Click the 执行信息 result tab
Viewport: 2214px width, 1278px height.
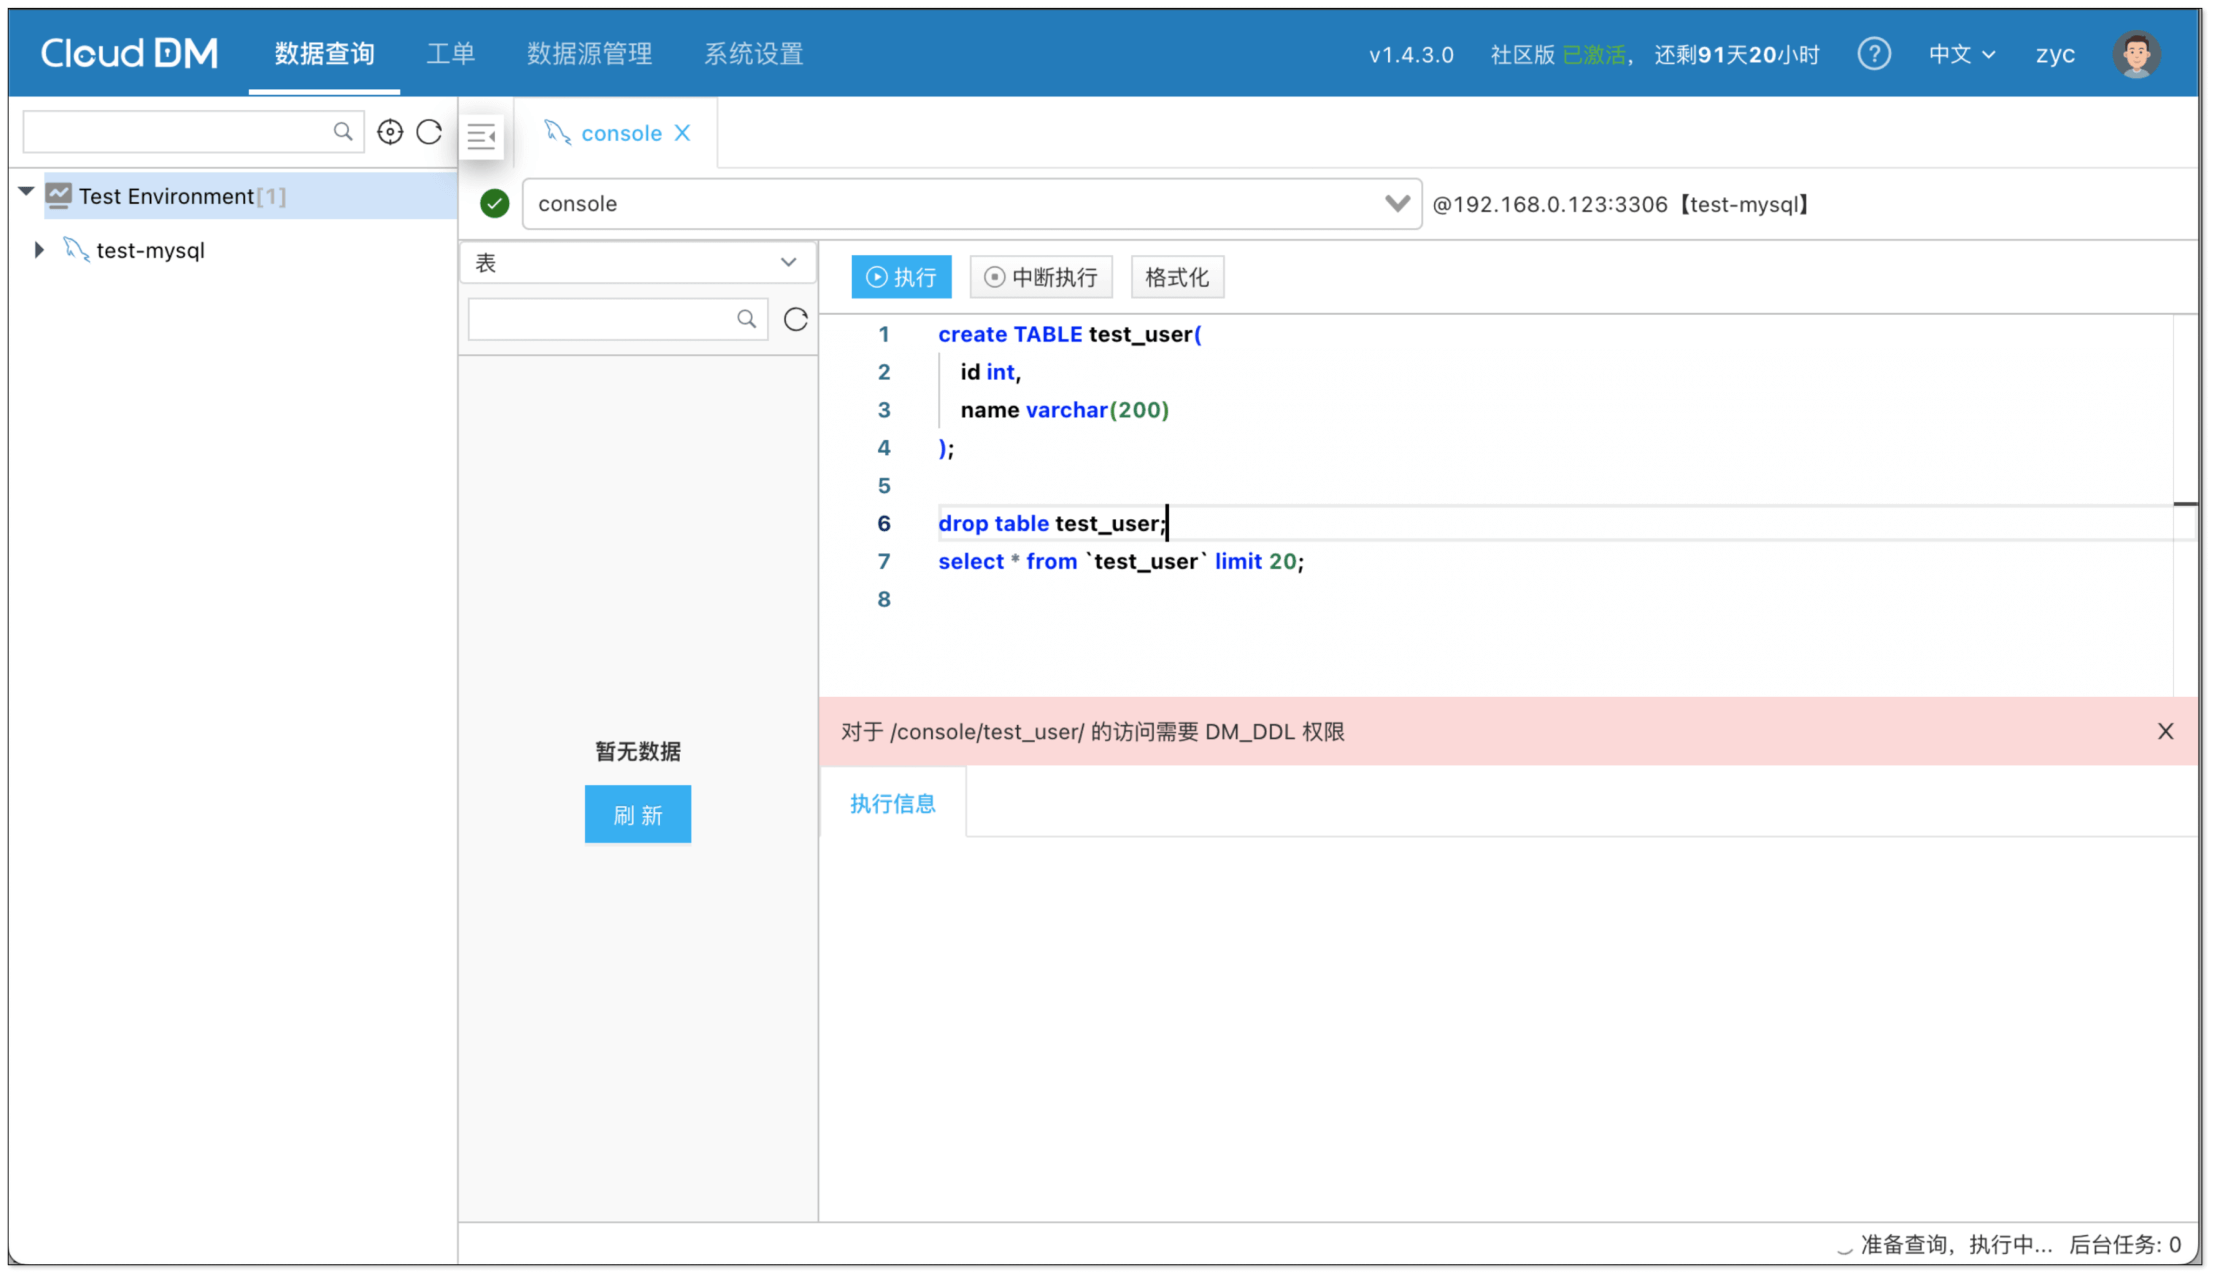pyautogui.click(x=892, y=804)
